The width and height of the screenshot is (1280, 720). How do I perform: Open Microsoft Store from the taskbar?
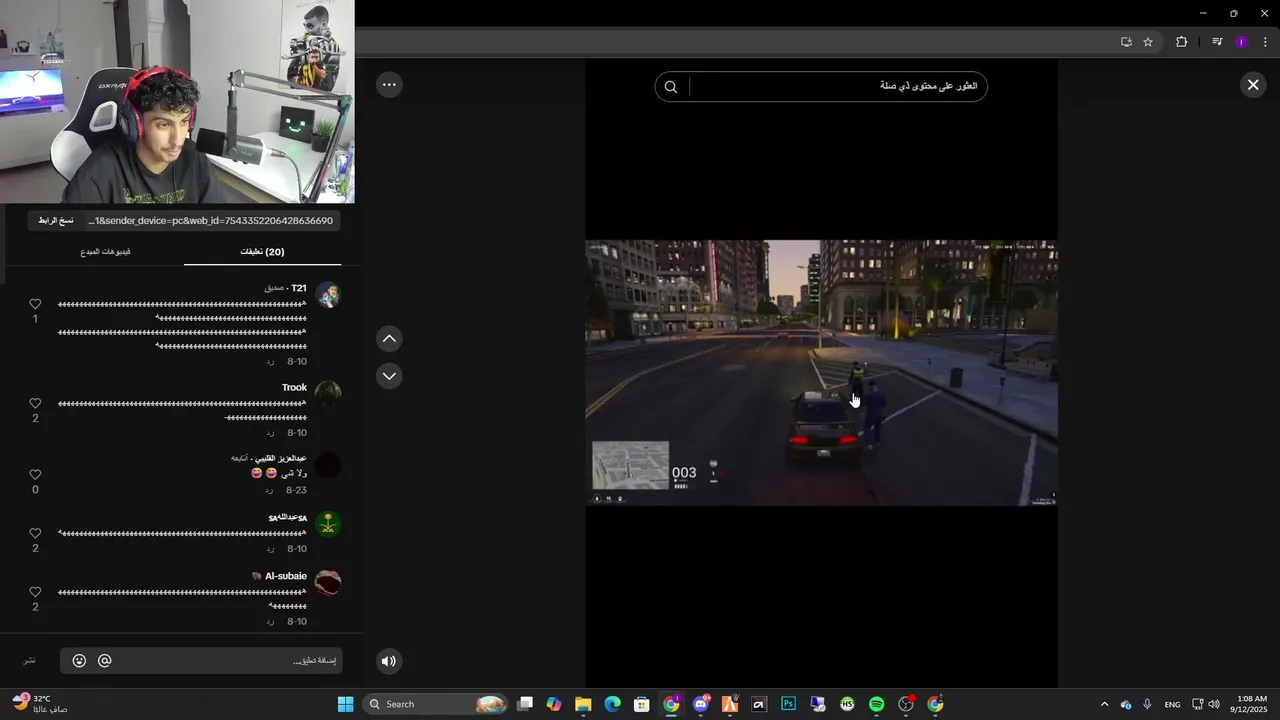(x=642, y=704)
